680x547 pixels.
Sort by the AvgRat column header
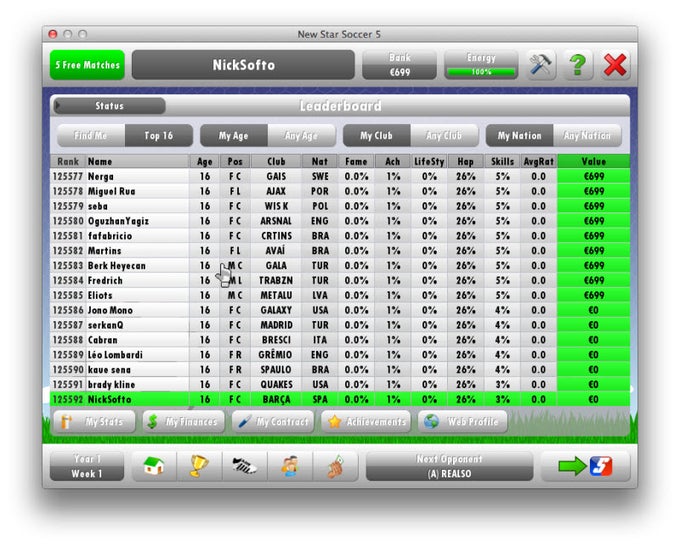(539, 161)
